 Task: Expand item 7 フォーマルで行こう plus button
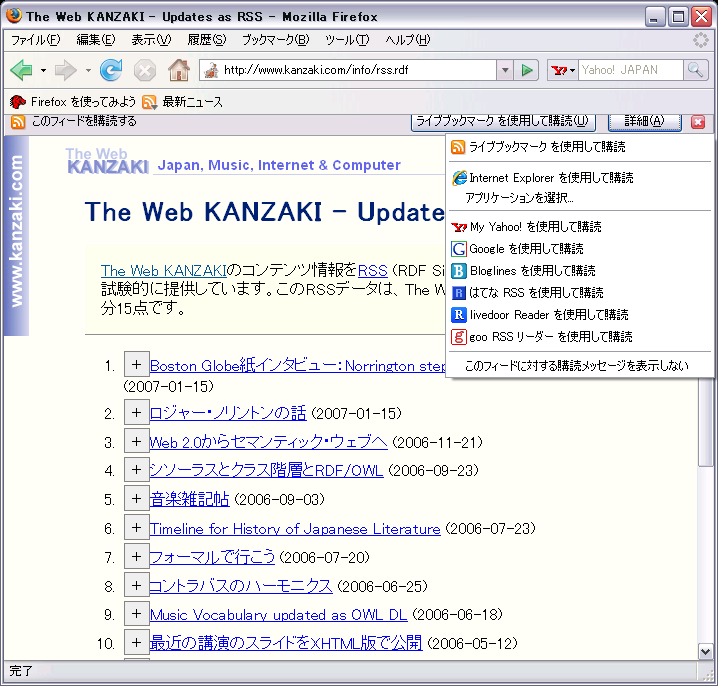point(136,556)
